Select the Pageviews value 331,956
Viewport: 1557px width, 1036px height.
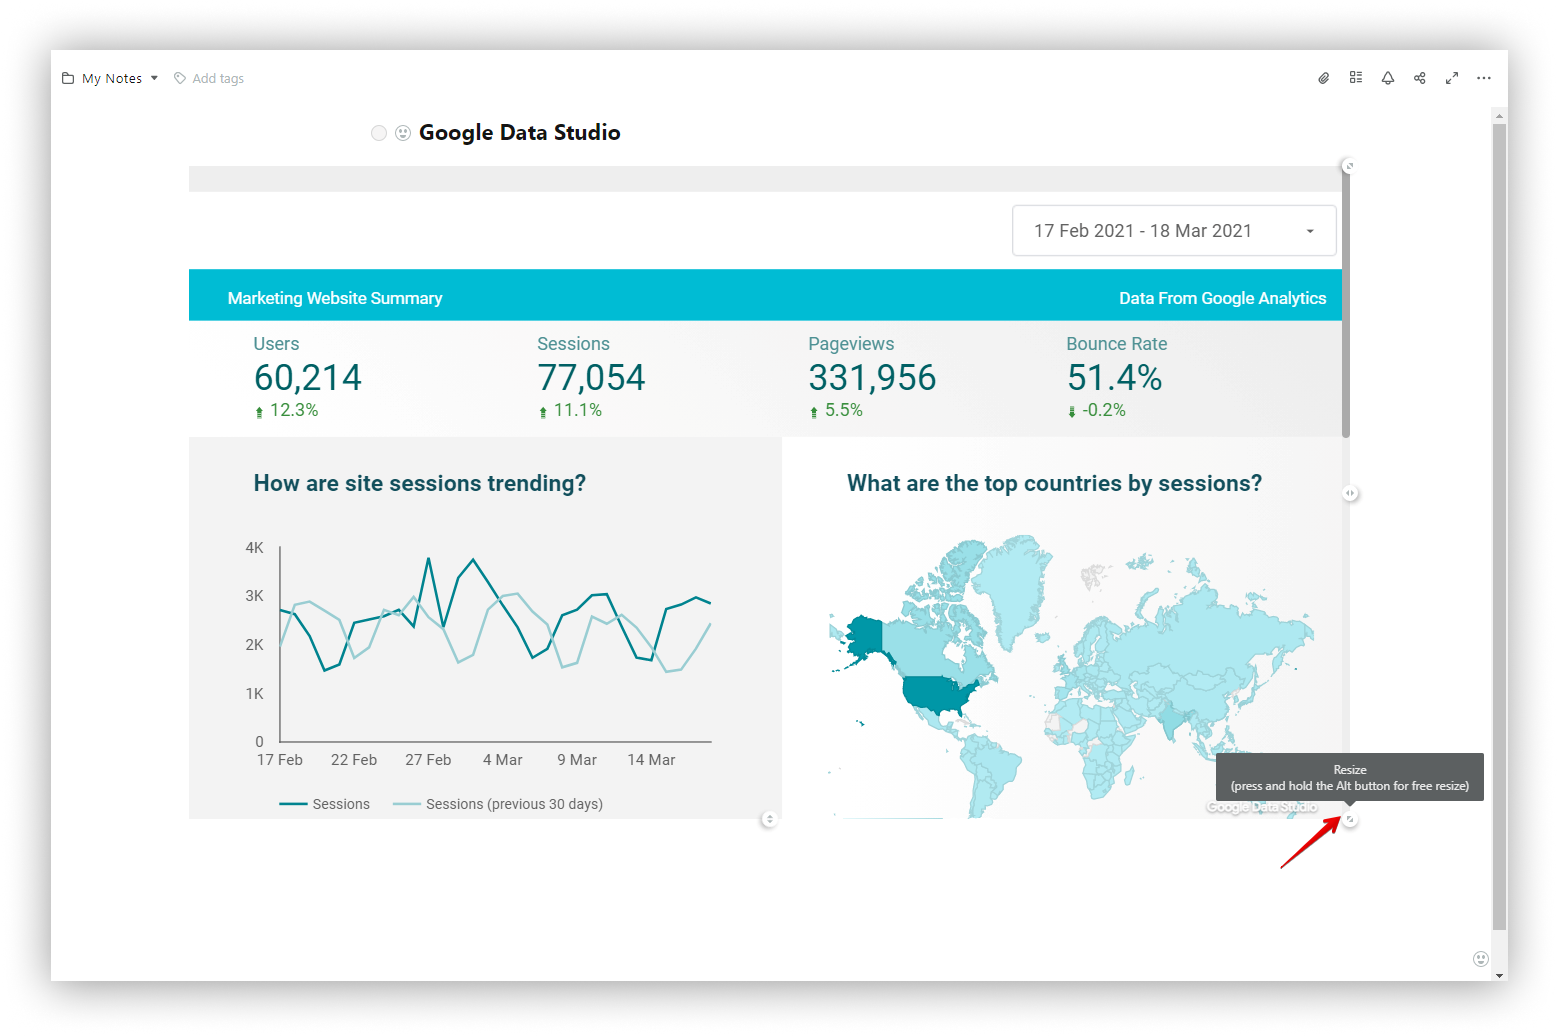pos(872,378)
